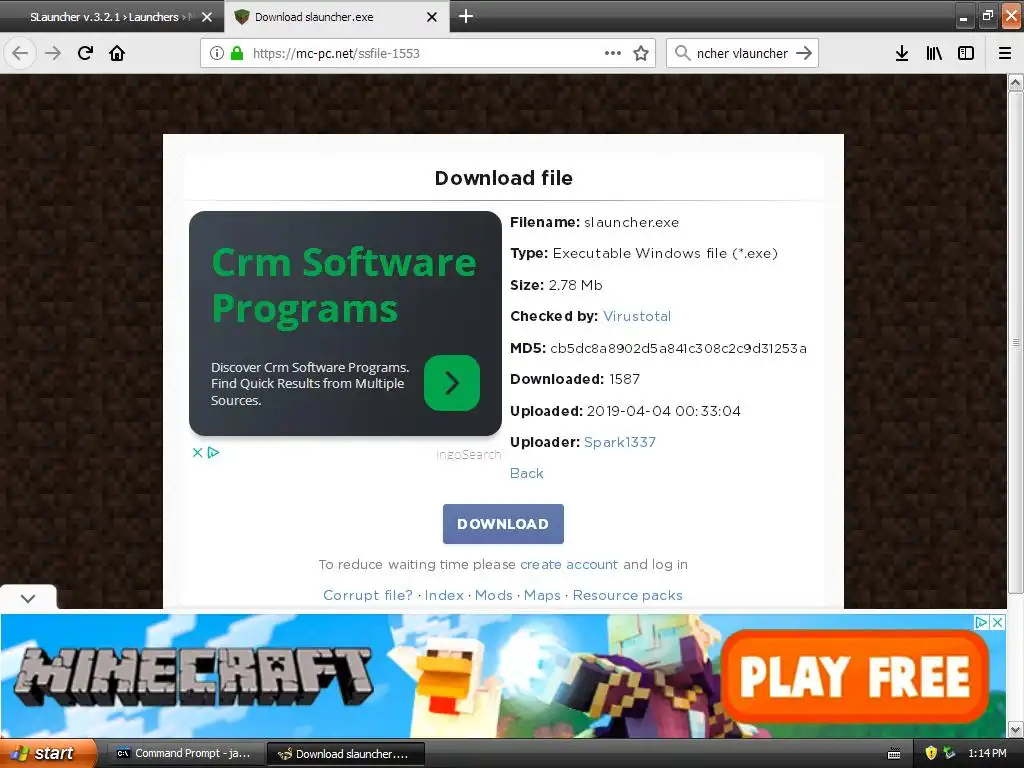Viewport: 1024px width, 768px height.
Task: Close the SLauncher v.3.2.1 tab
Action: [x=207, y=17]
